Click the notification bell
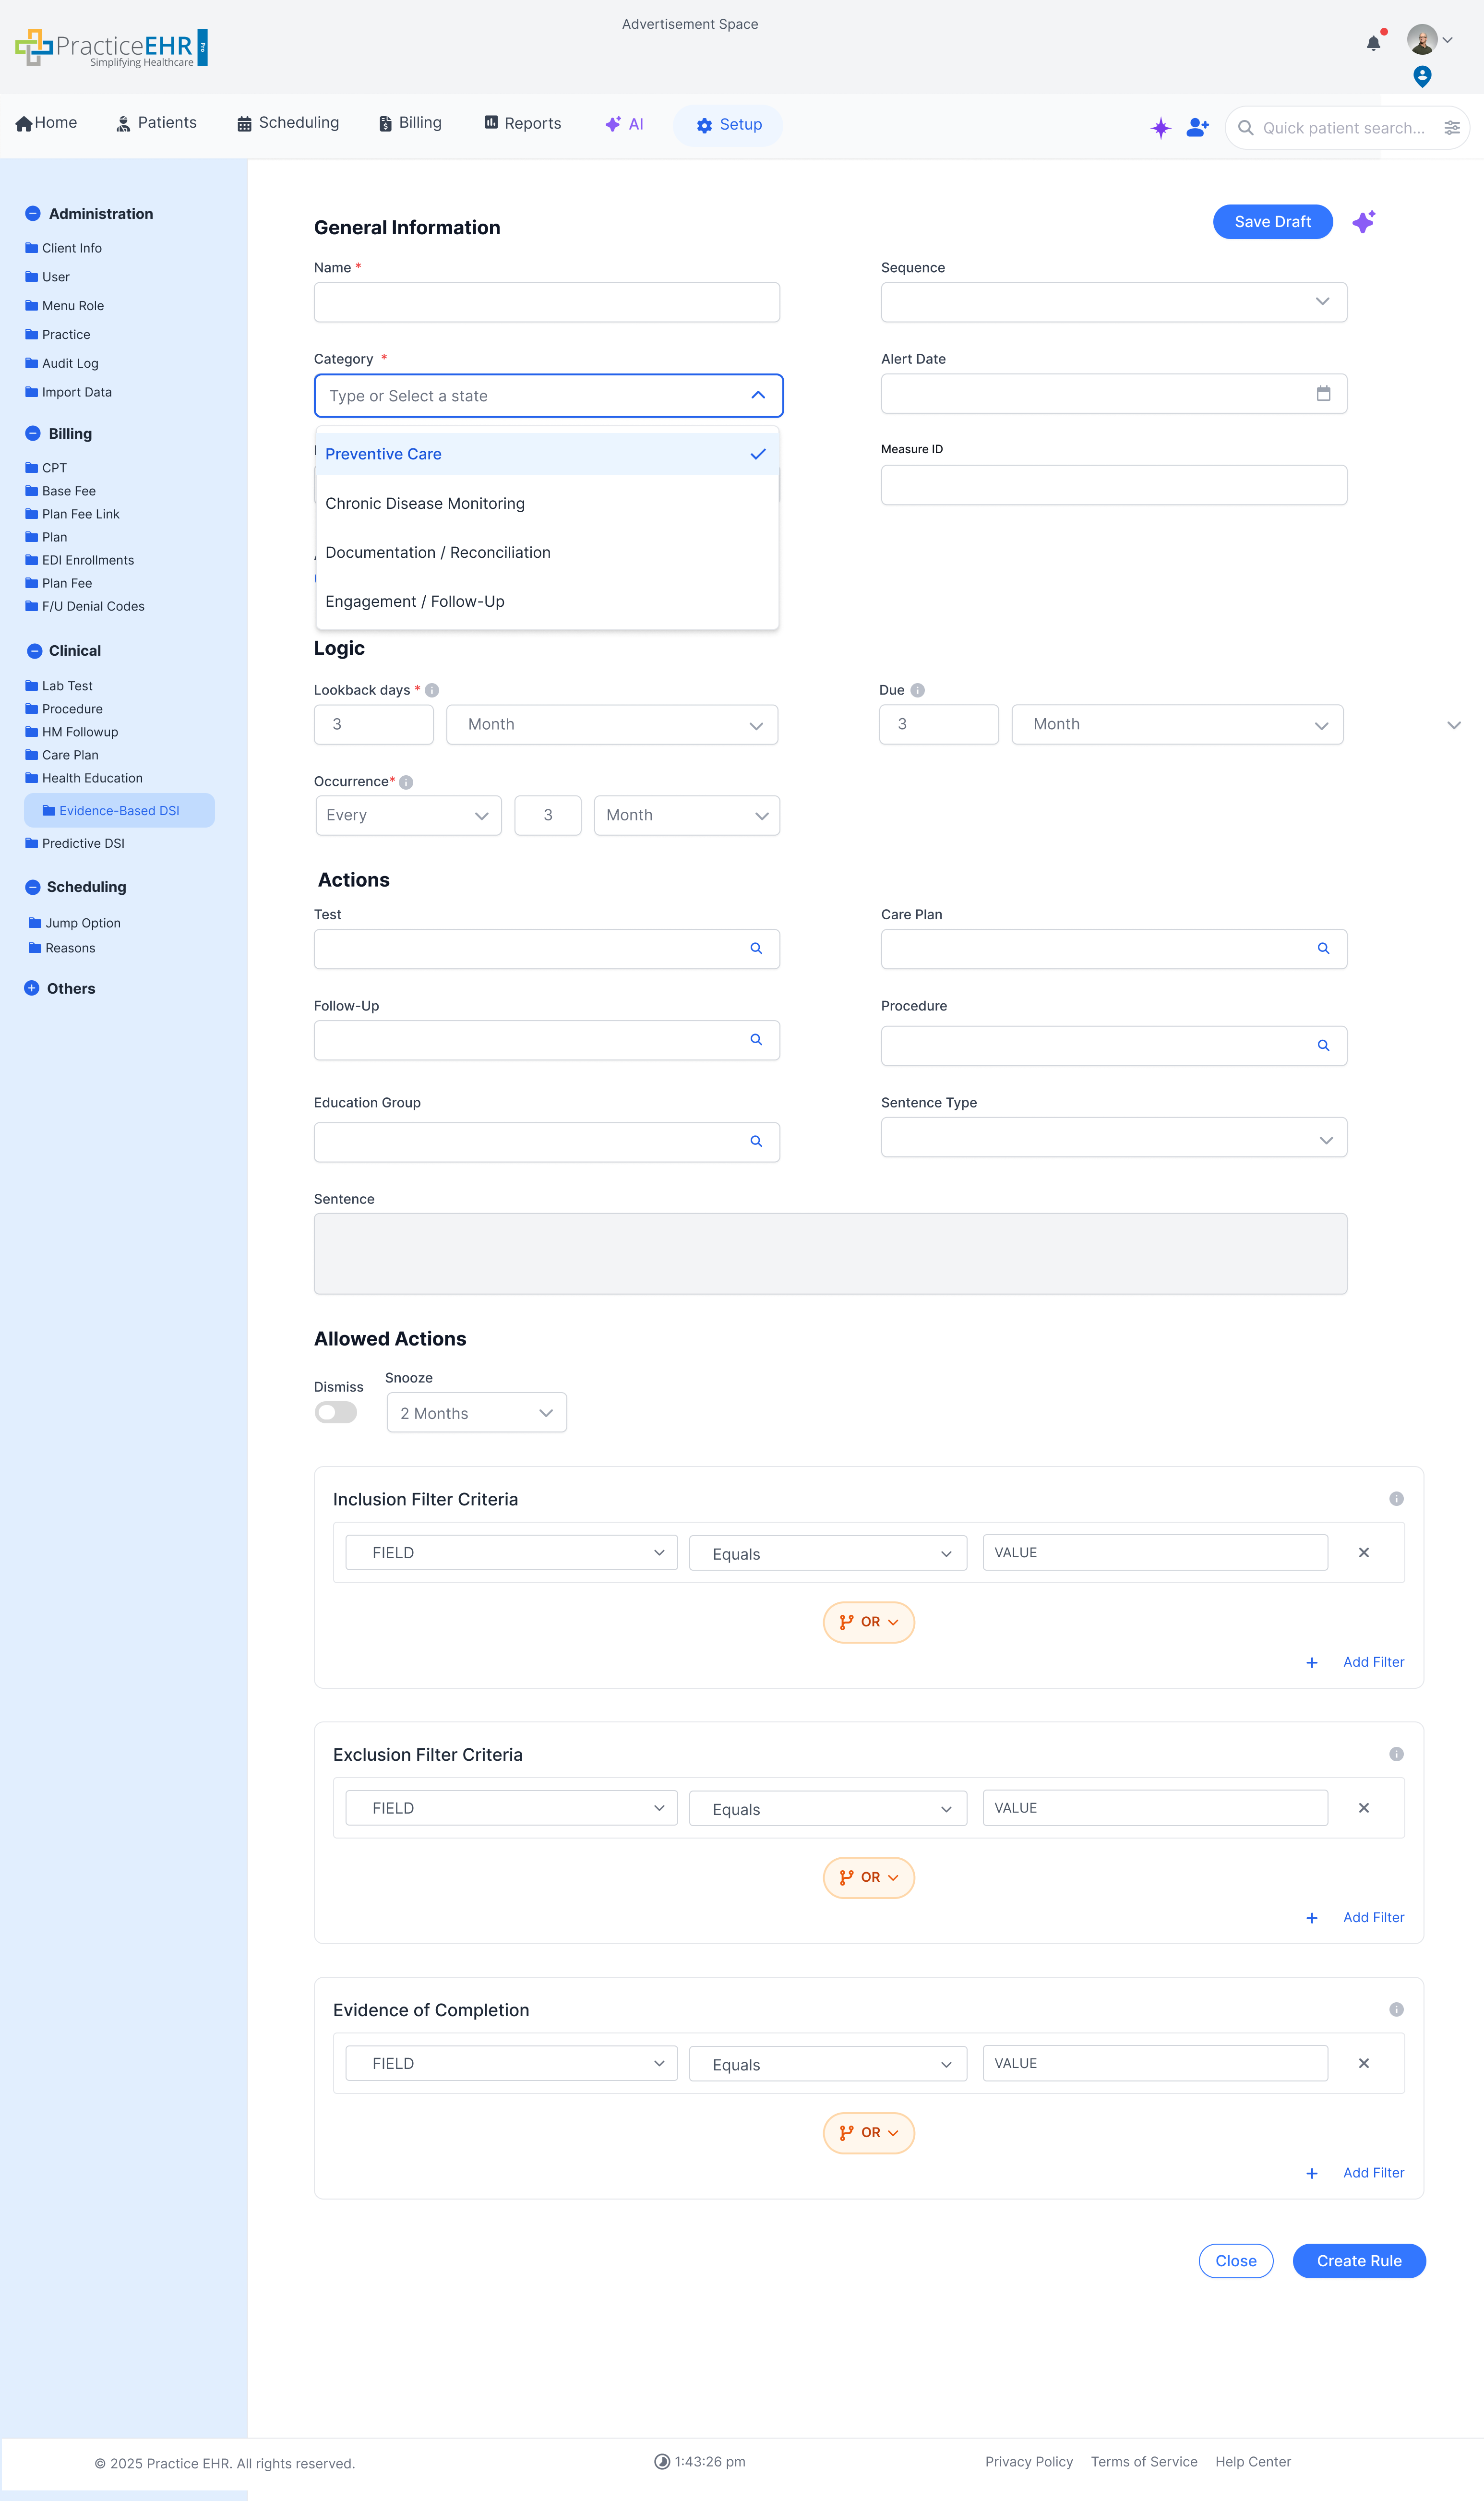The image size is (1484, 2501). (1373, 42)
